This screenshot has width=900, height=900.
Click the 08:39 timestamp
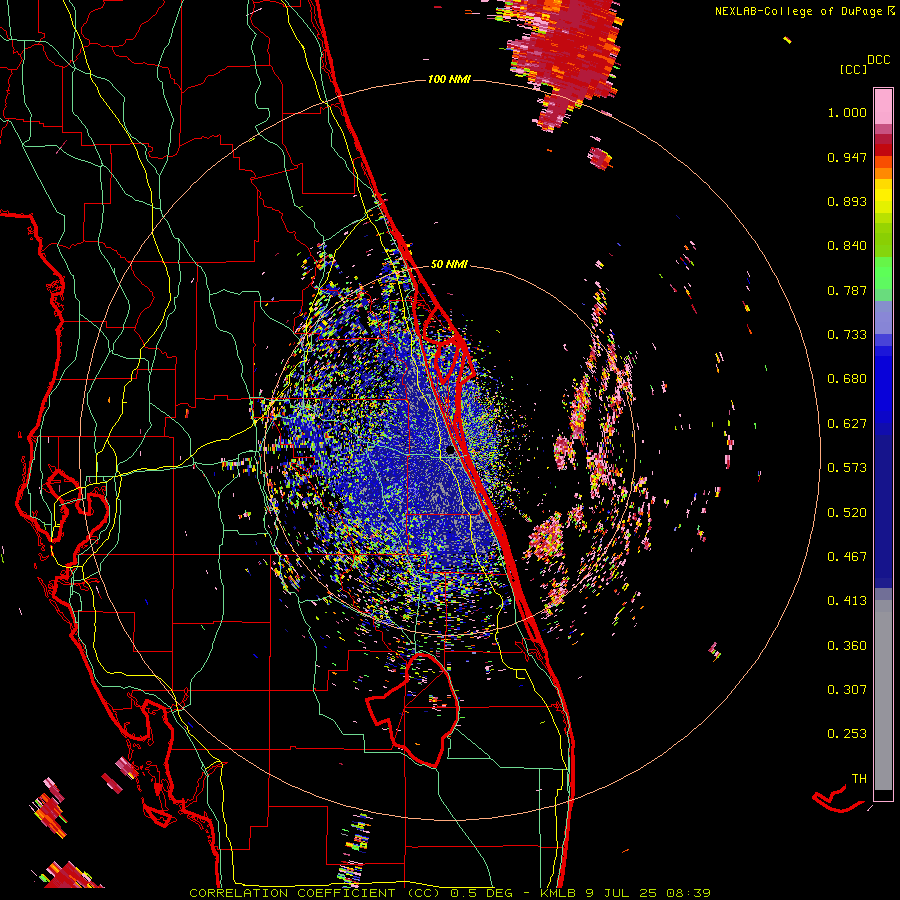click(x=688, y=893)
